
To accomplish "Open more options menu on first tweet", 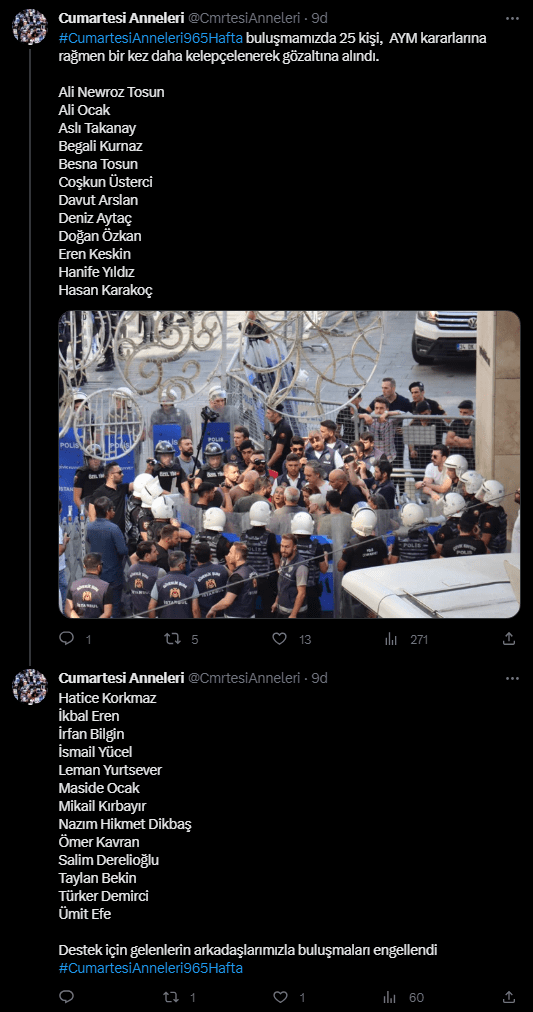I will pos(512,18).
